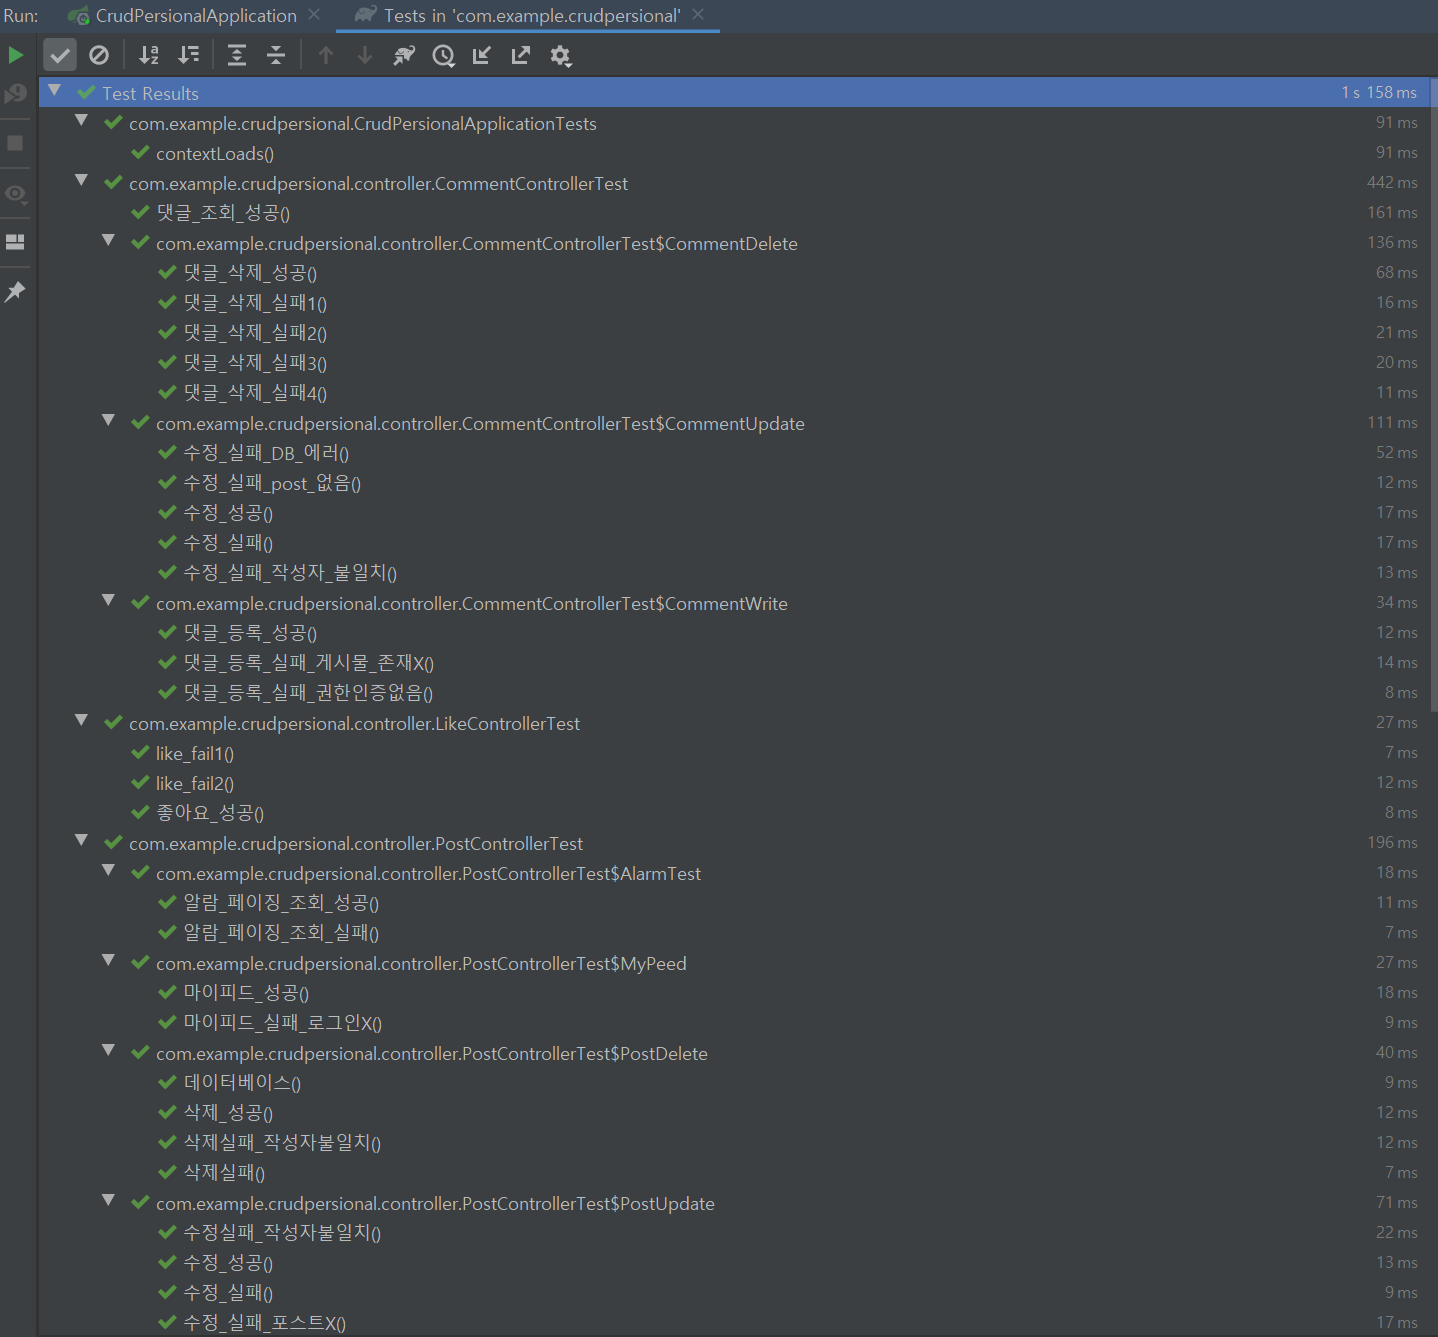Click the Stop process square icon
Screen dimensions: 1438x1337
pos(15,143)
